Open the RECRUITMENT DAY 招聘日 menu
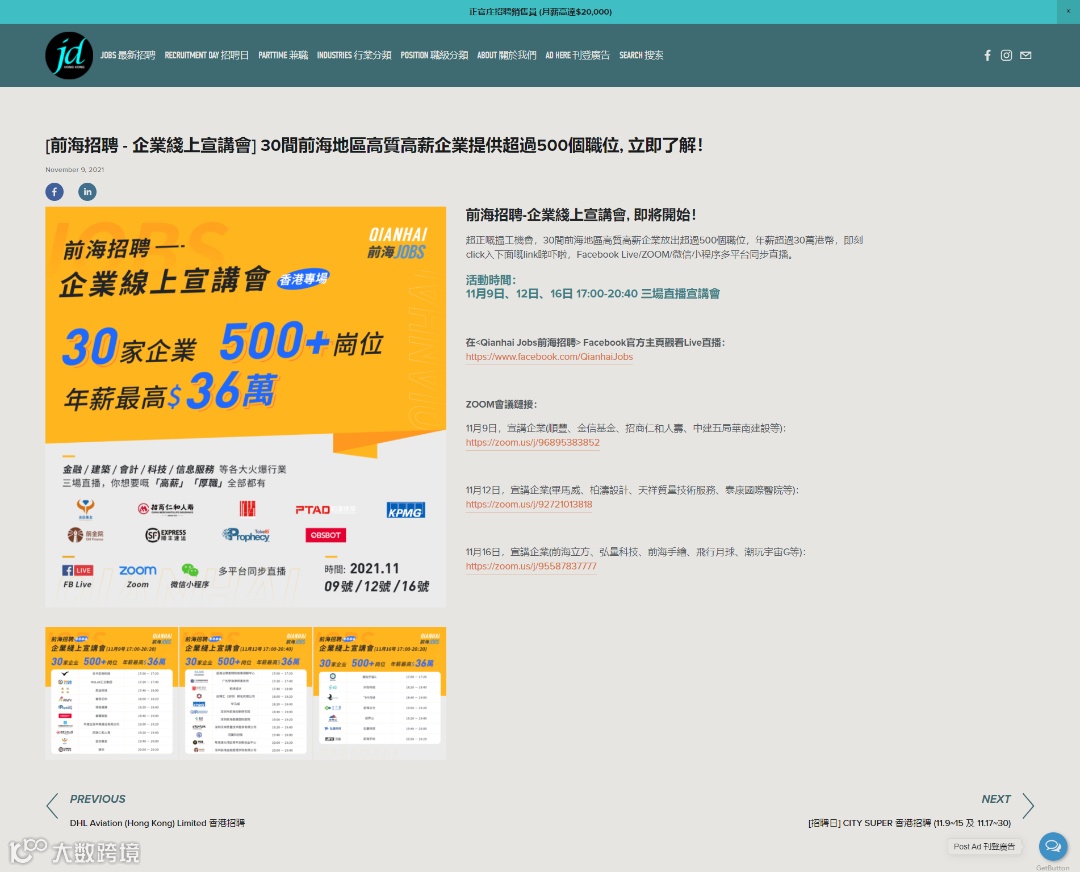The height and width of the screenshot is (872, 1080). (x=207, y=55)
